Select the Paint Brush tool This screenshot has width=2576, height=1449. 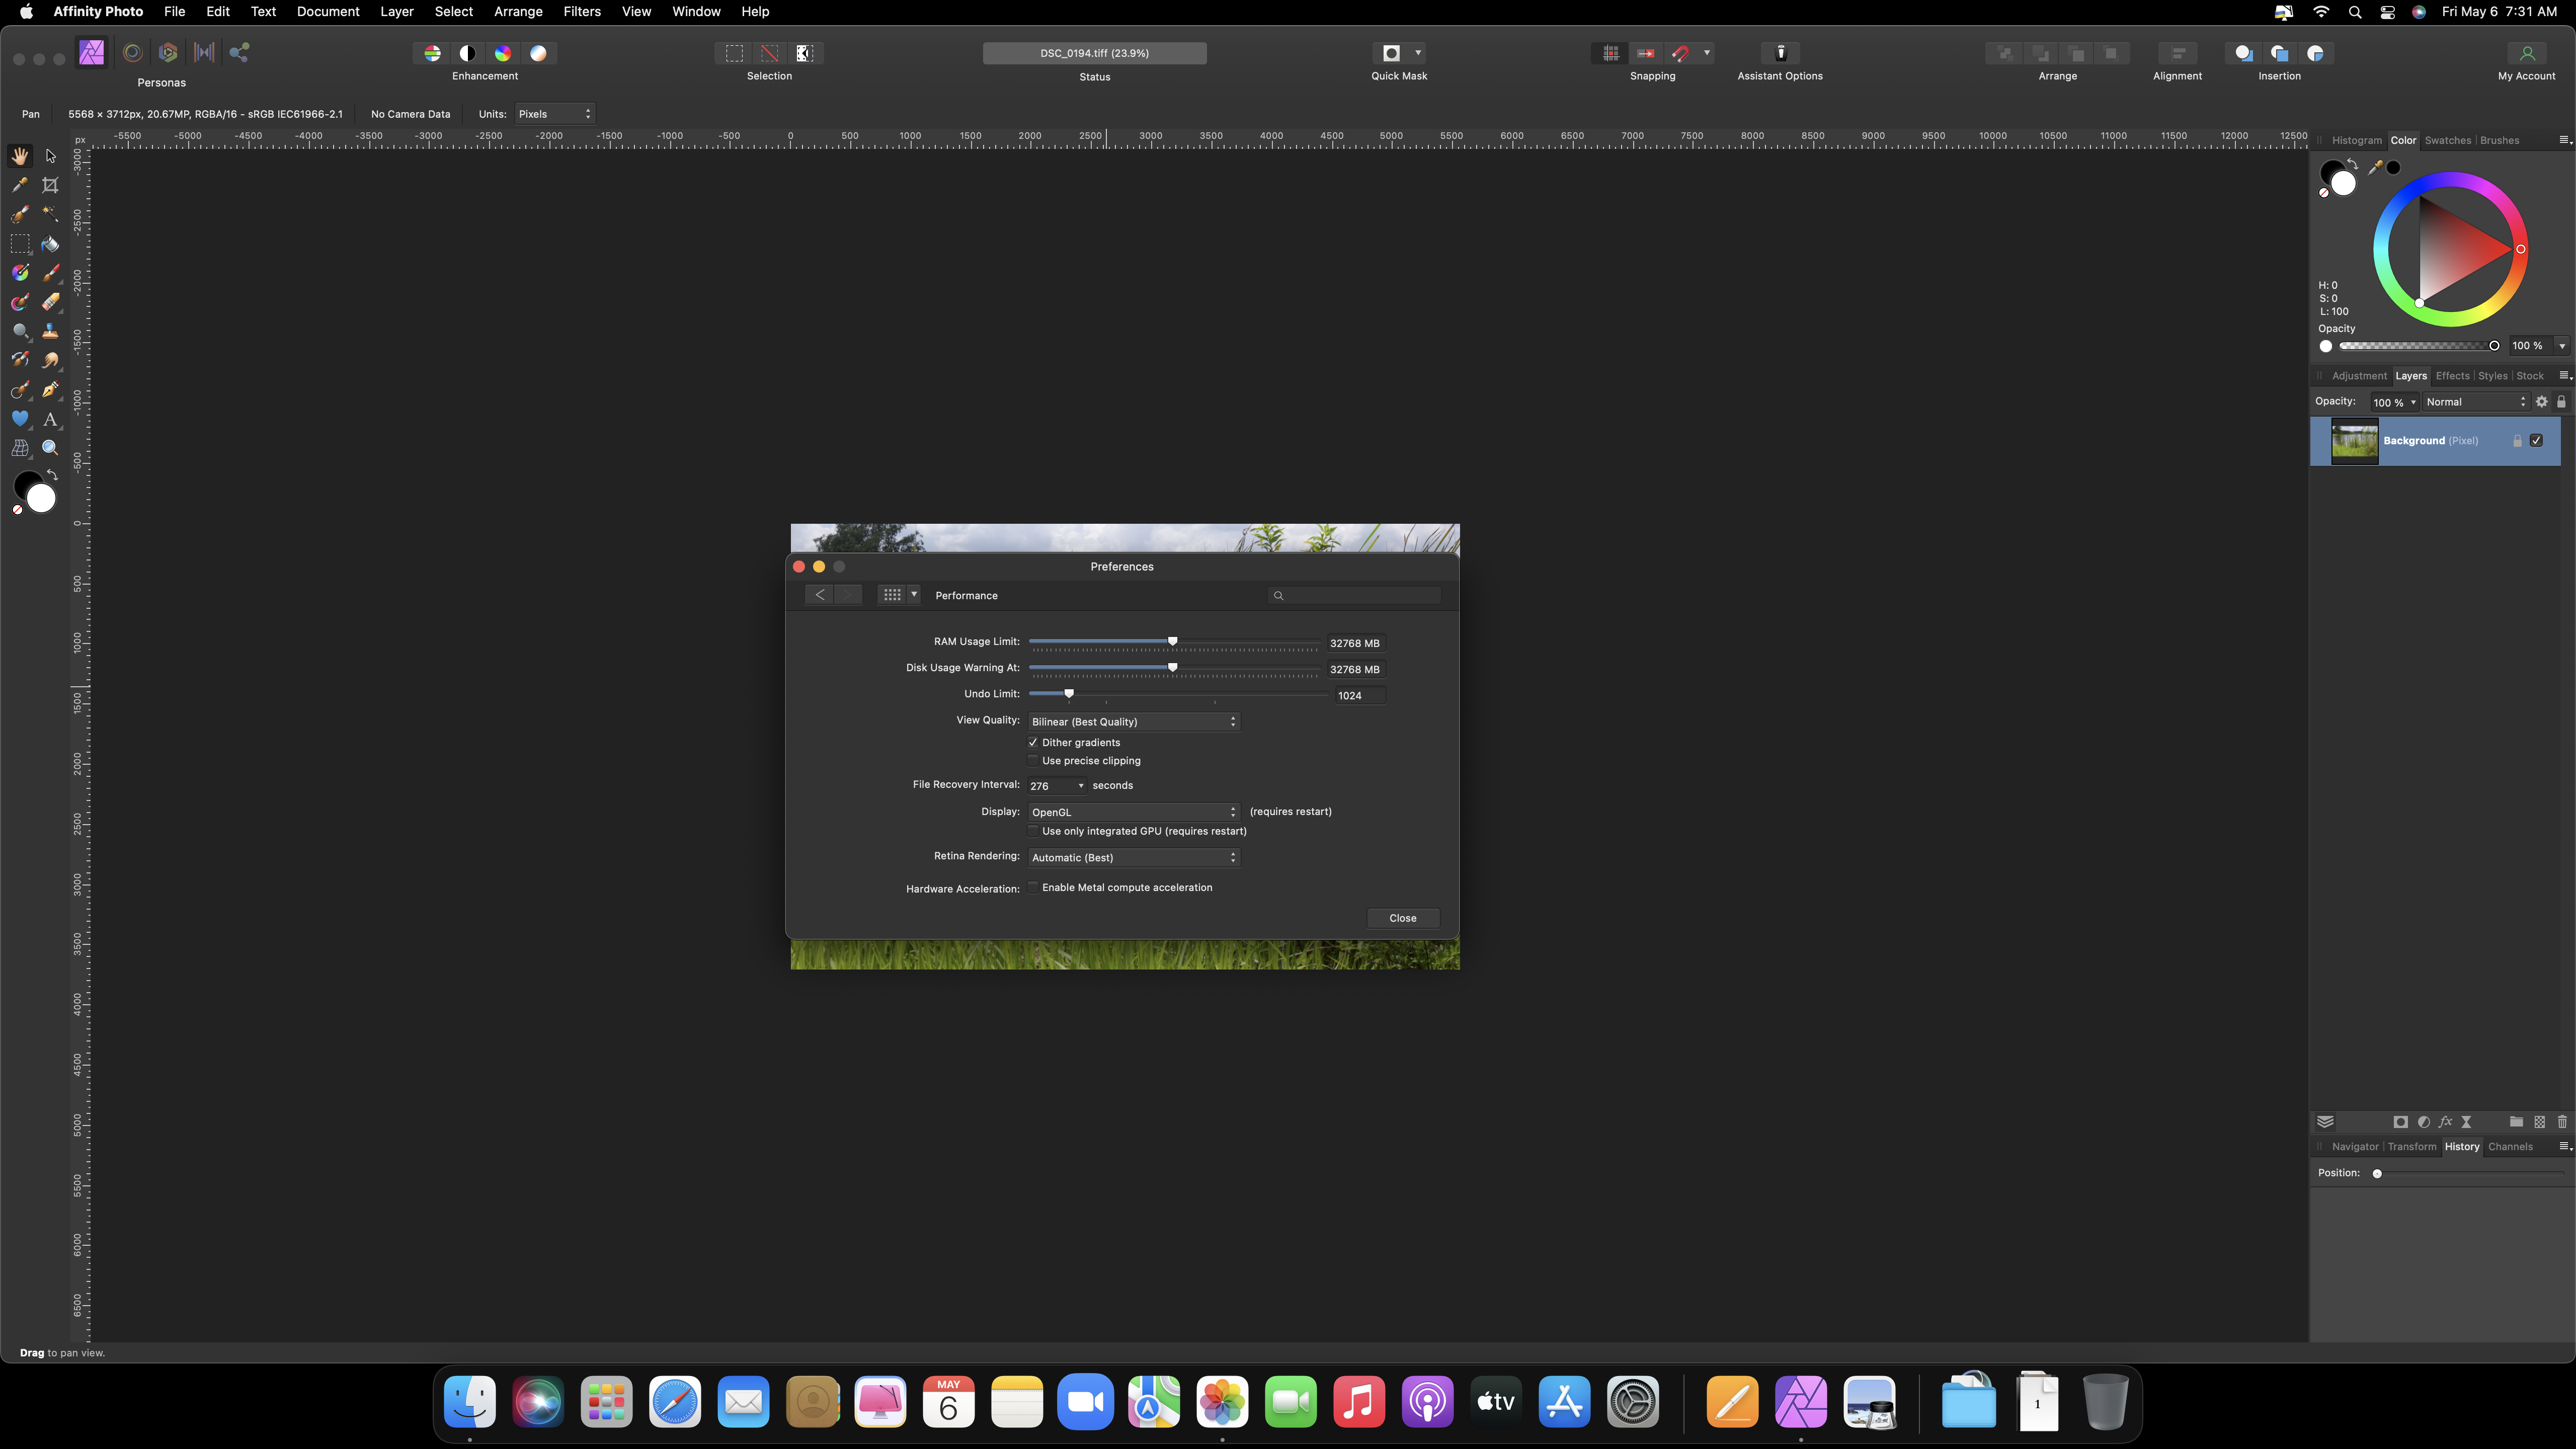(50, 273)
